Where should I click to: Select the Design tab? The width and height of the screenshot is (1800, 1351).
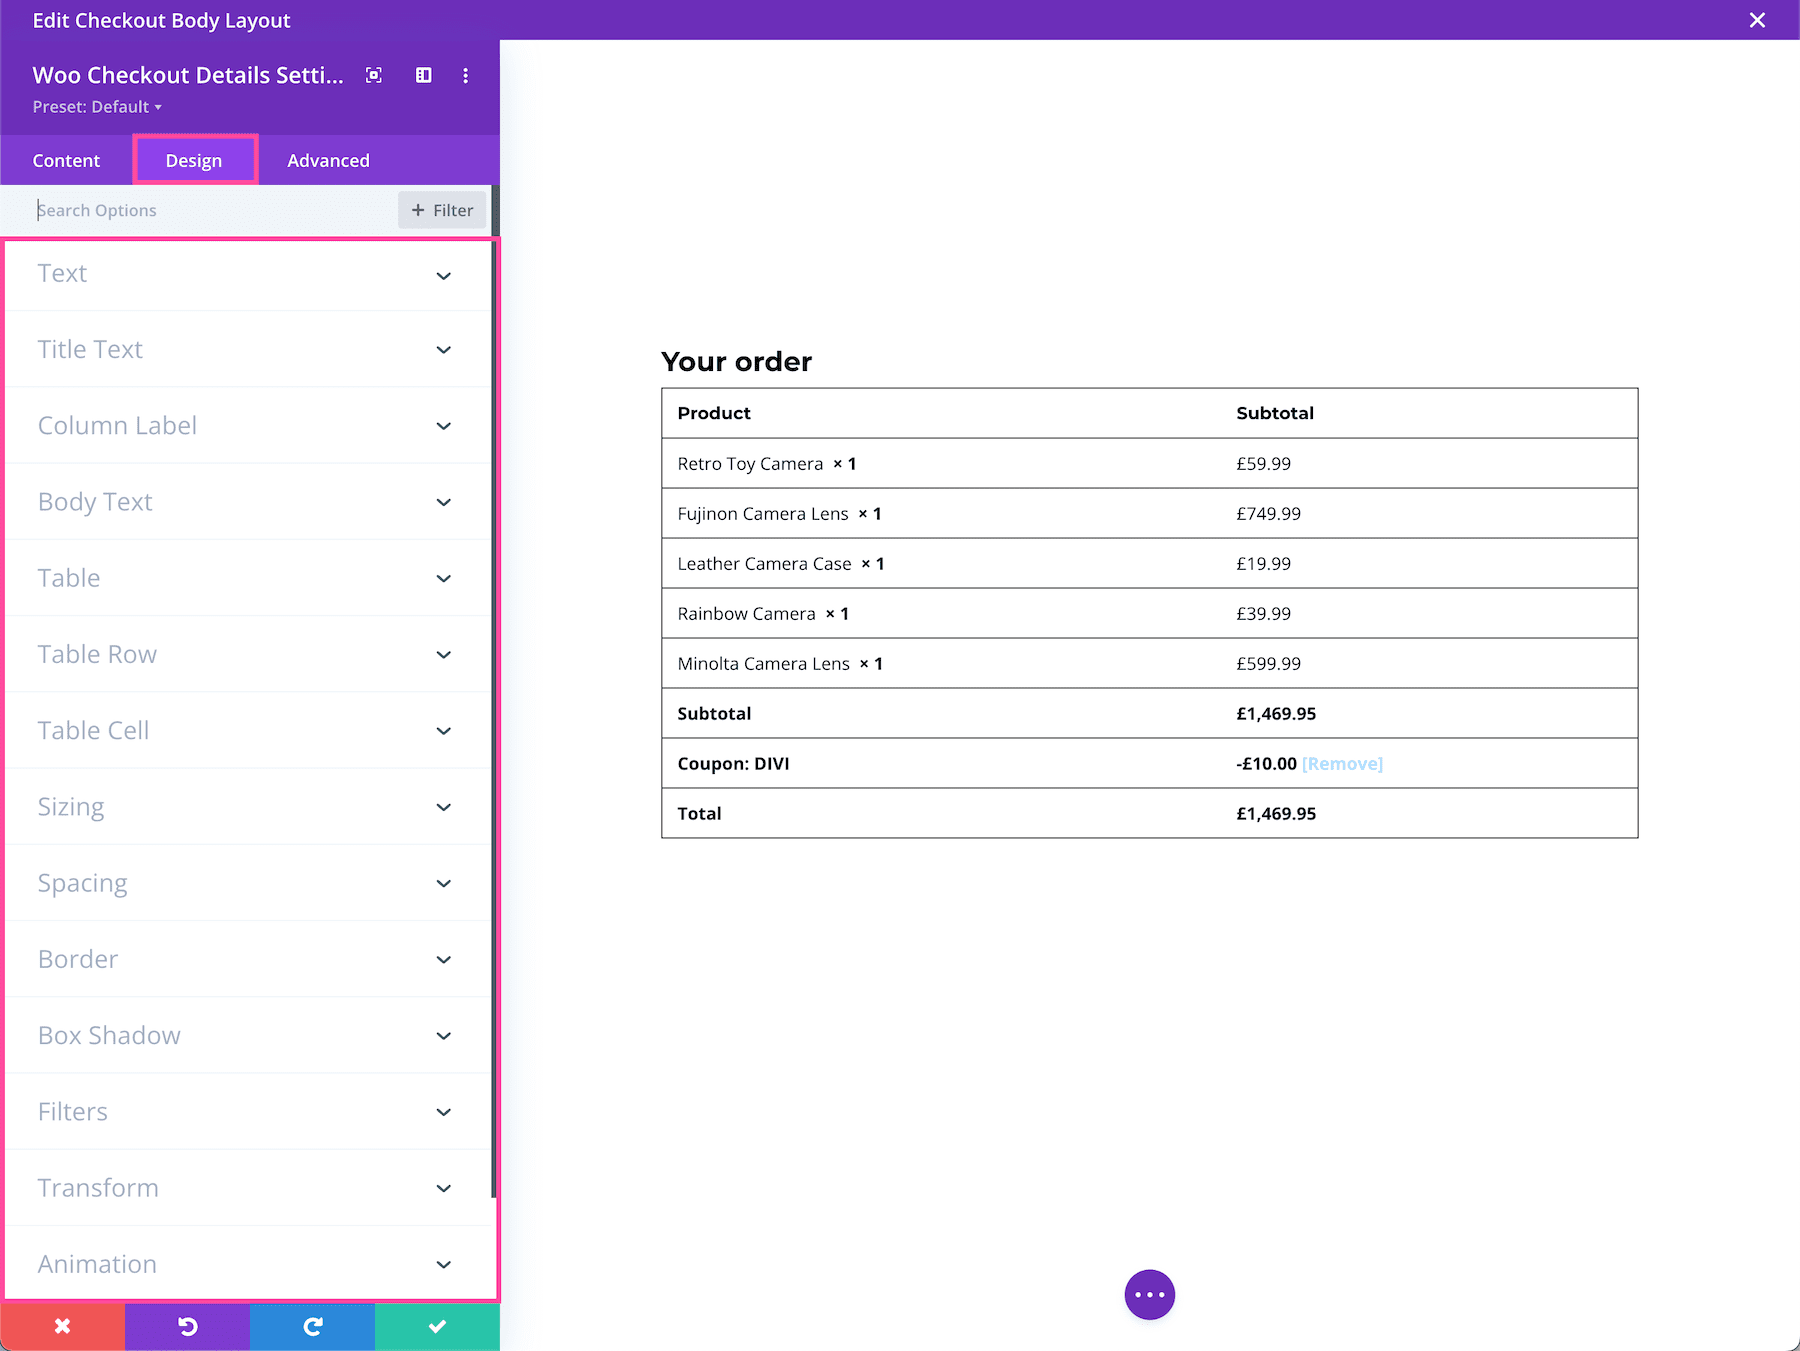click(194, 160)
